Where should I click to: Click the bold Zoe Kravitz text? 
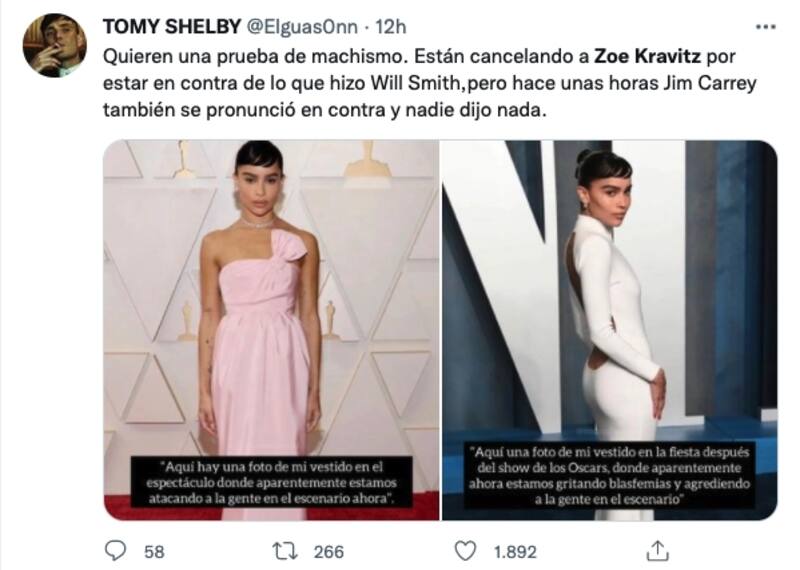(x=647, y=56)
